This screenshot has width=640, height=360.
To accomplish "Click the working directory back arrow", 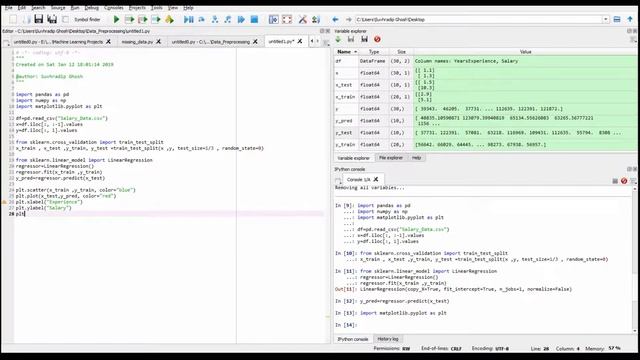I will pyautogui.click(x=335, y=19).
